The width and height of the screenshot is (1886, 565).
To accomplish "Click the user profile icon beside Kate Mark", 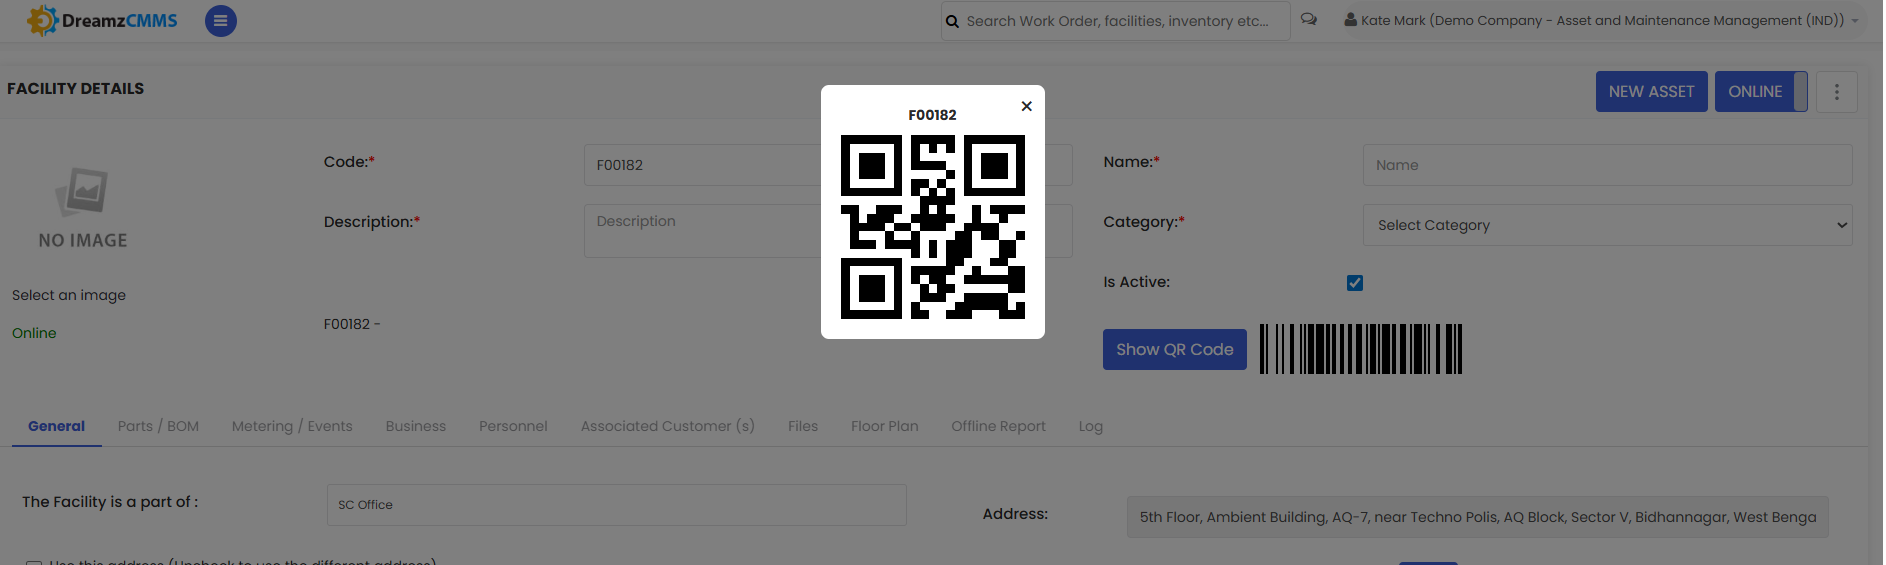I will coord(1350,19).
